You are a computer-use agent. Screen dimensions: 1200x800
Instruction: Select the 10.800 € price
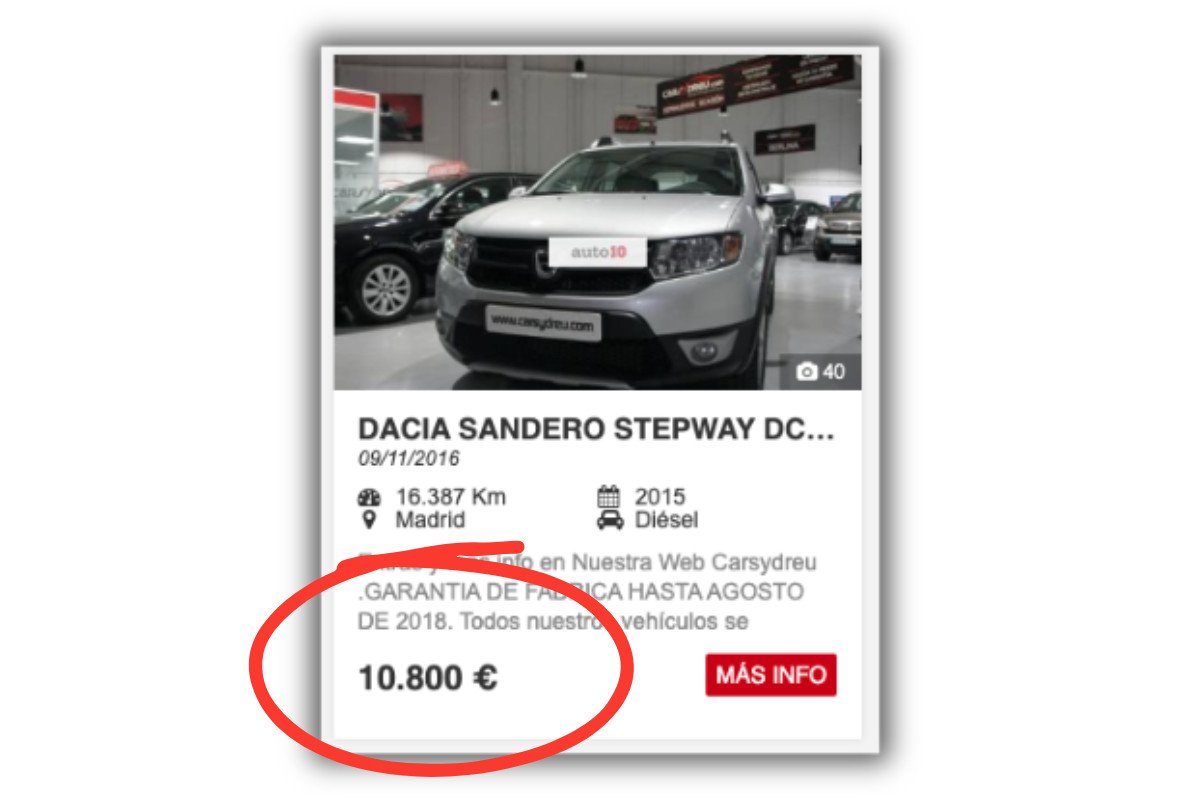[x=428, y=678]
